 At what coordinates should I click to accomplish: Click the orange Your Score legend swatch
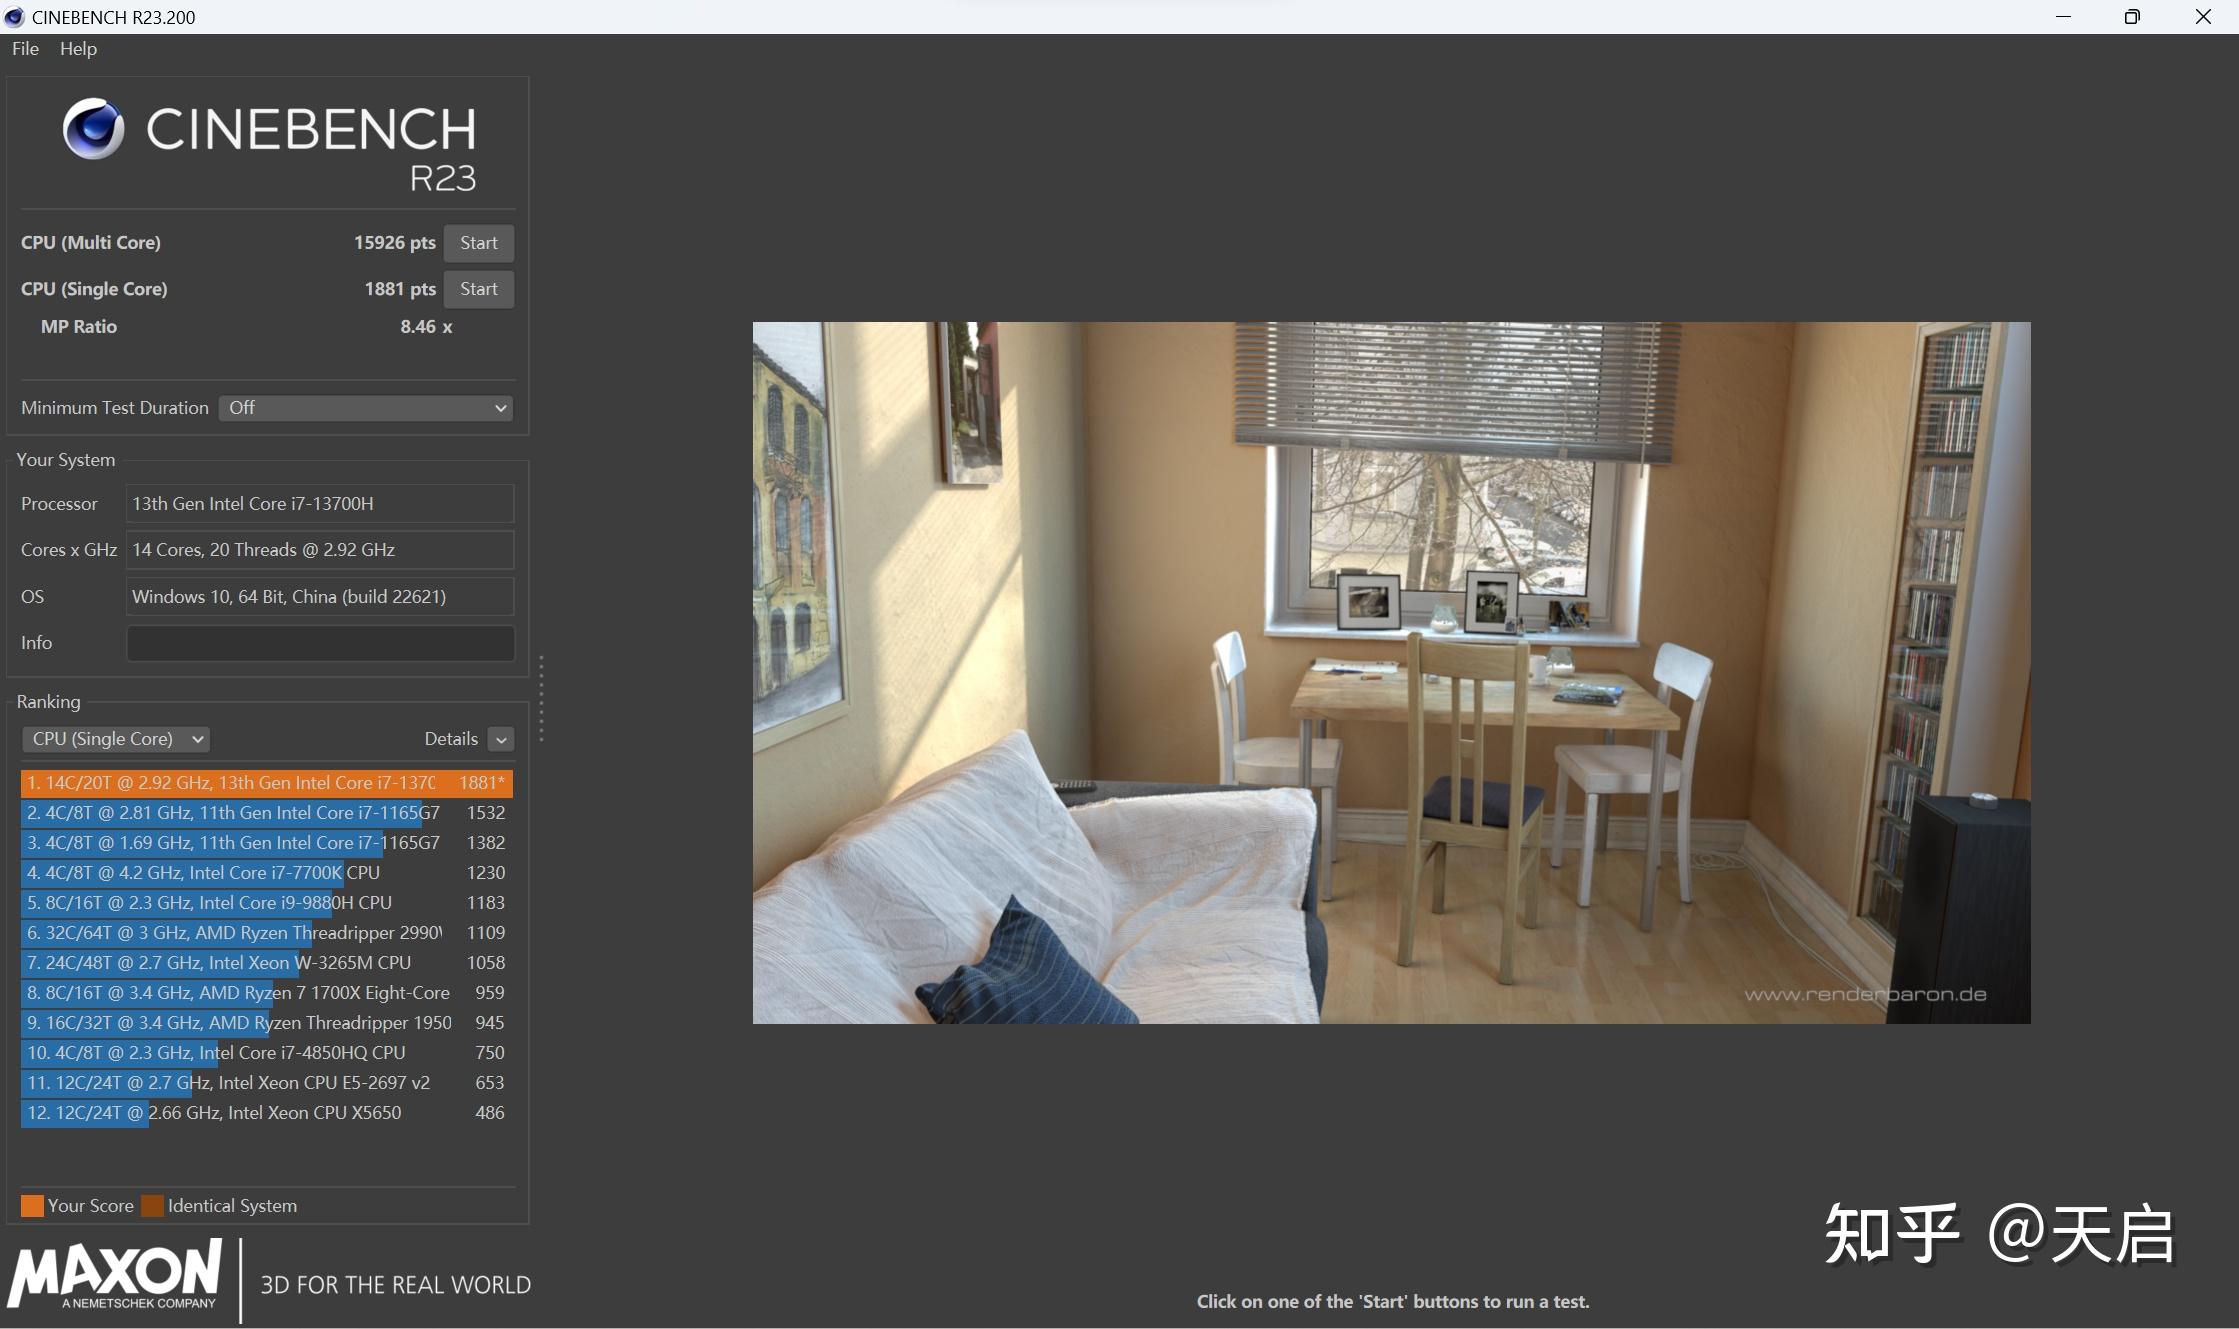32,1205
